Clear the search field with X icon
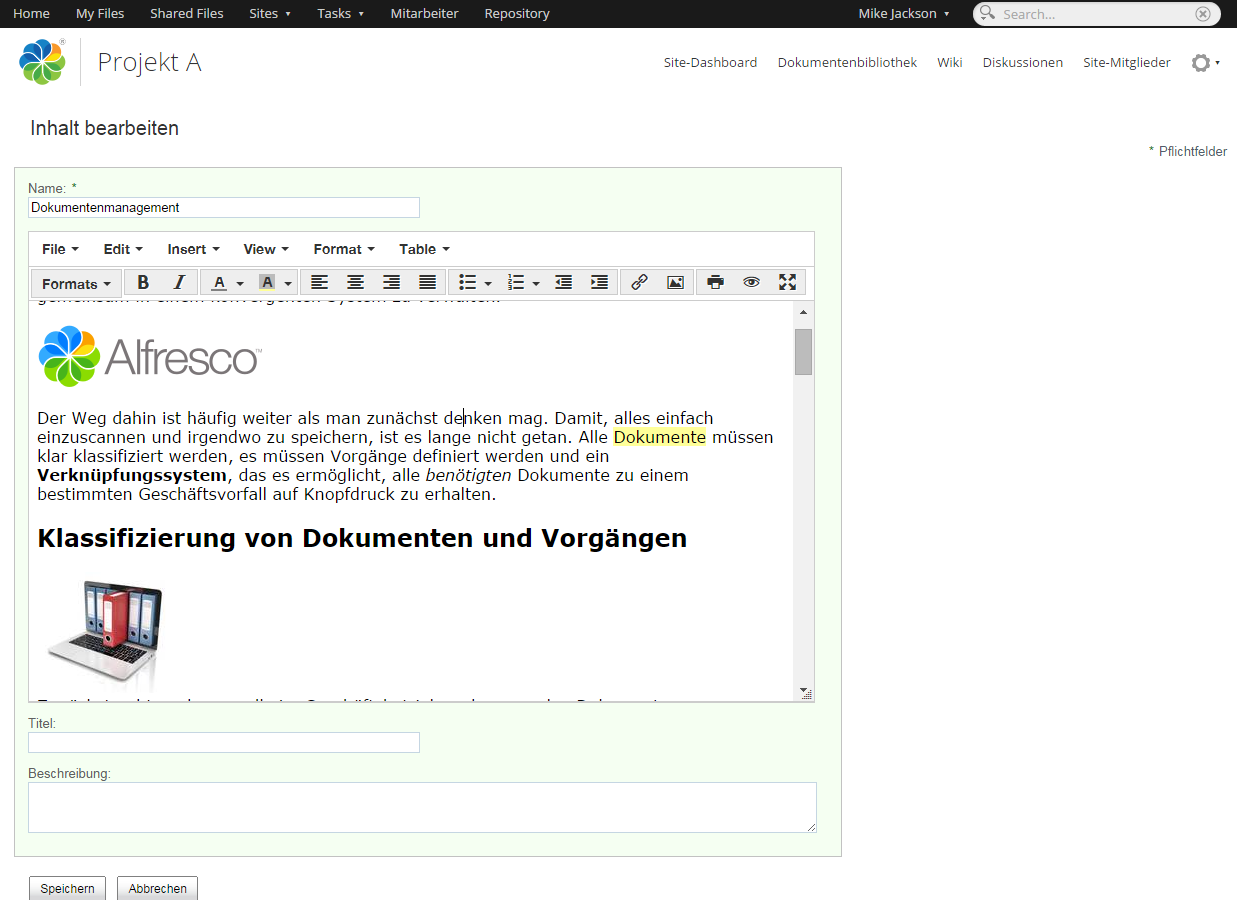1237x900 pixels. pyautogui.click(x=1203, y=14)
